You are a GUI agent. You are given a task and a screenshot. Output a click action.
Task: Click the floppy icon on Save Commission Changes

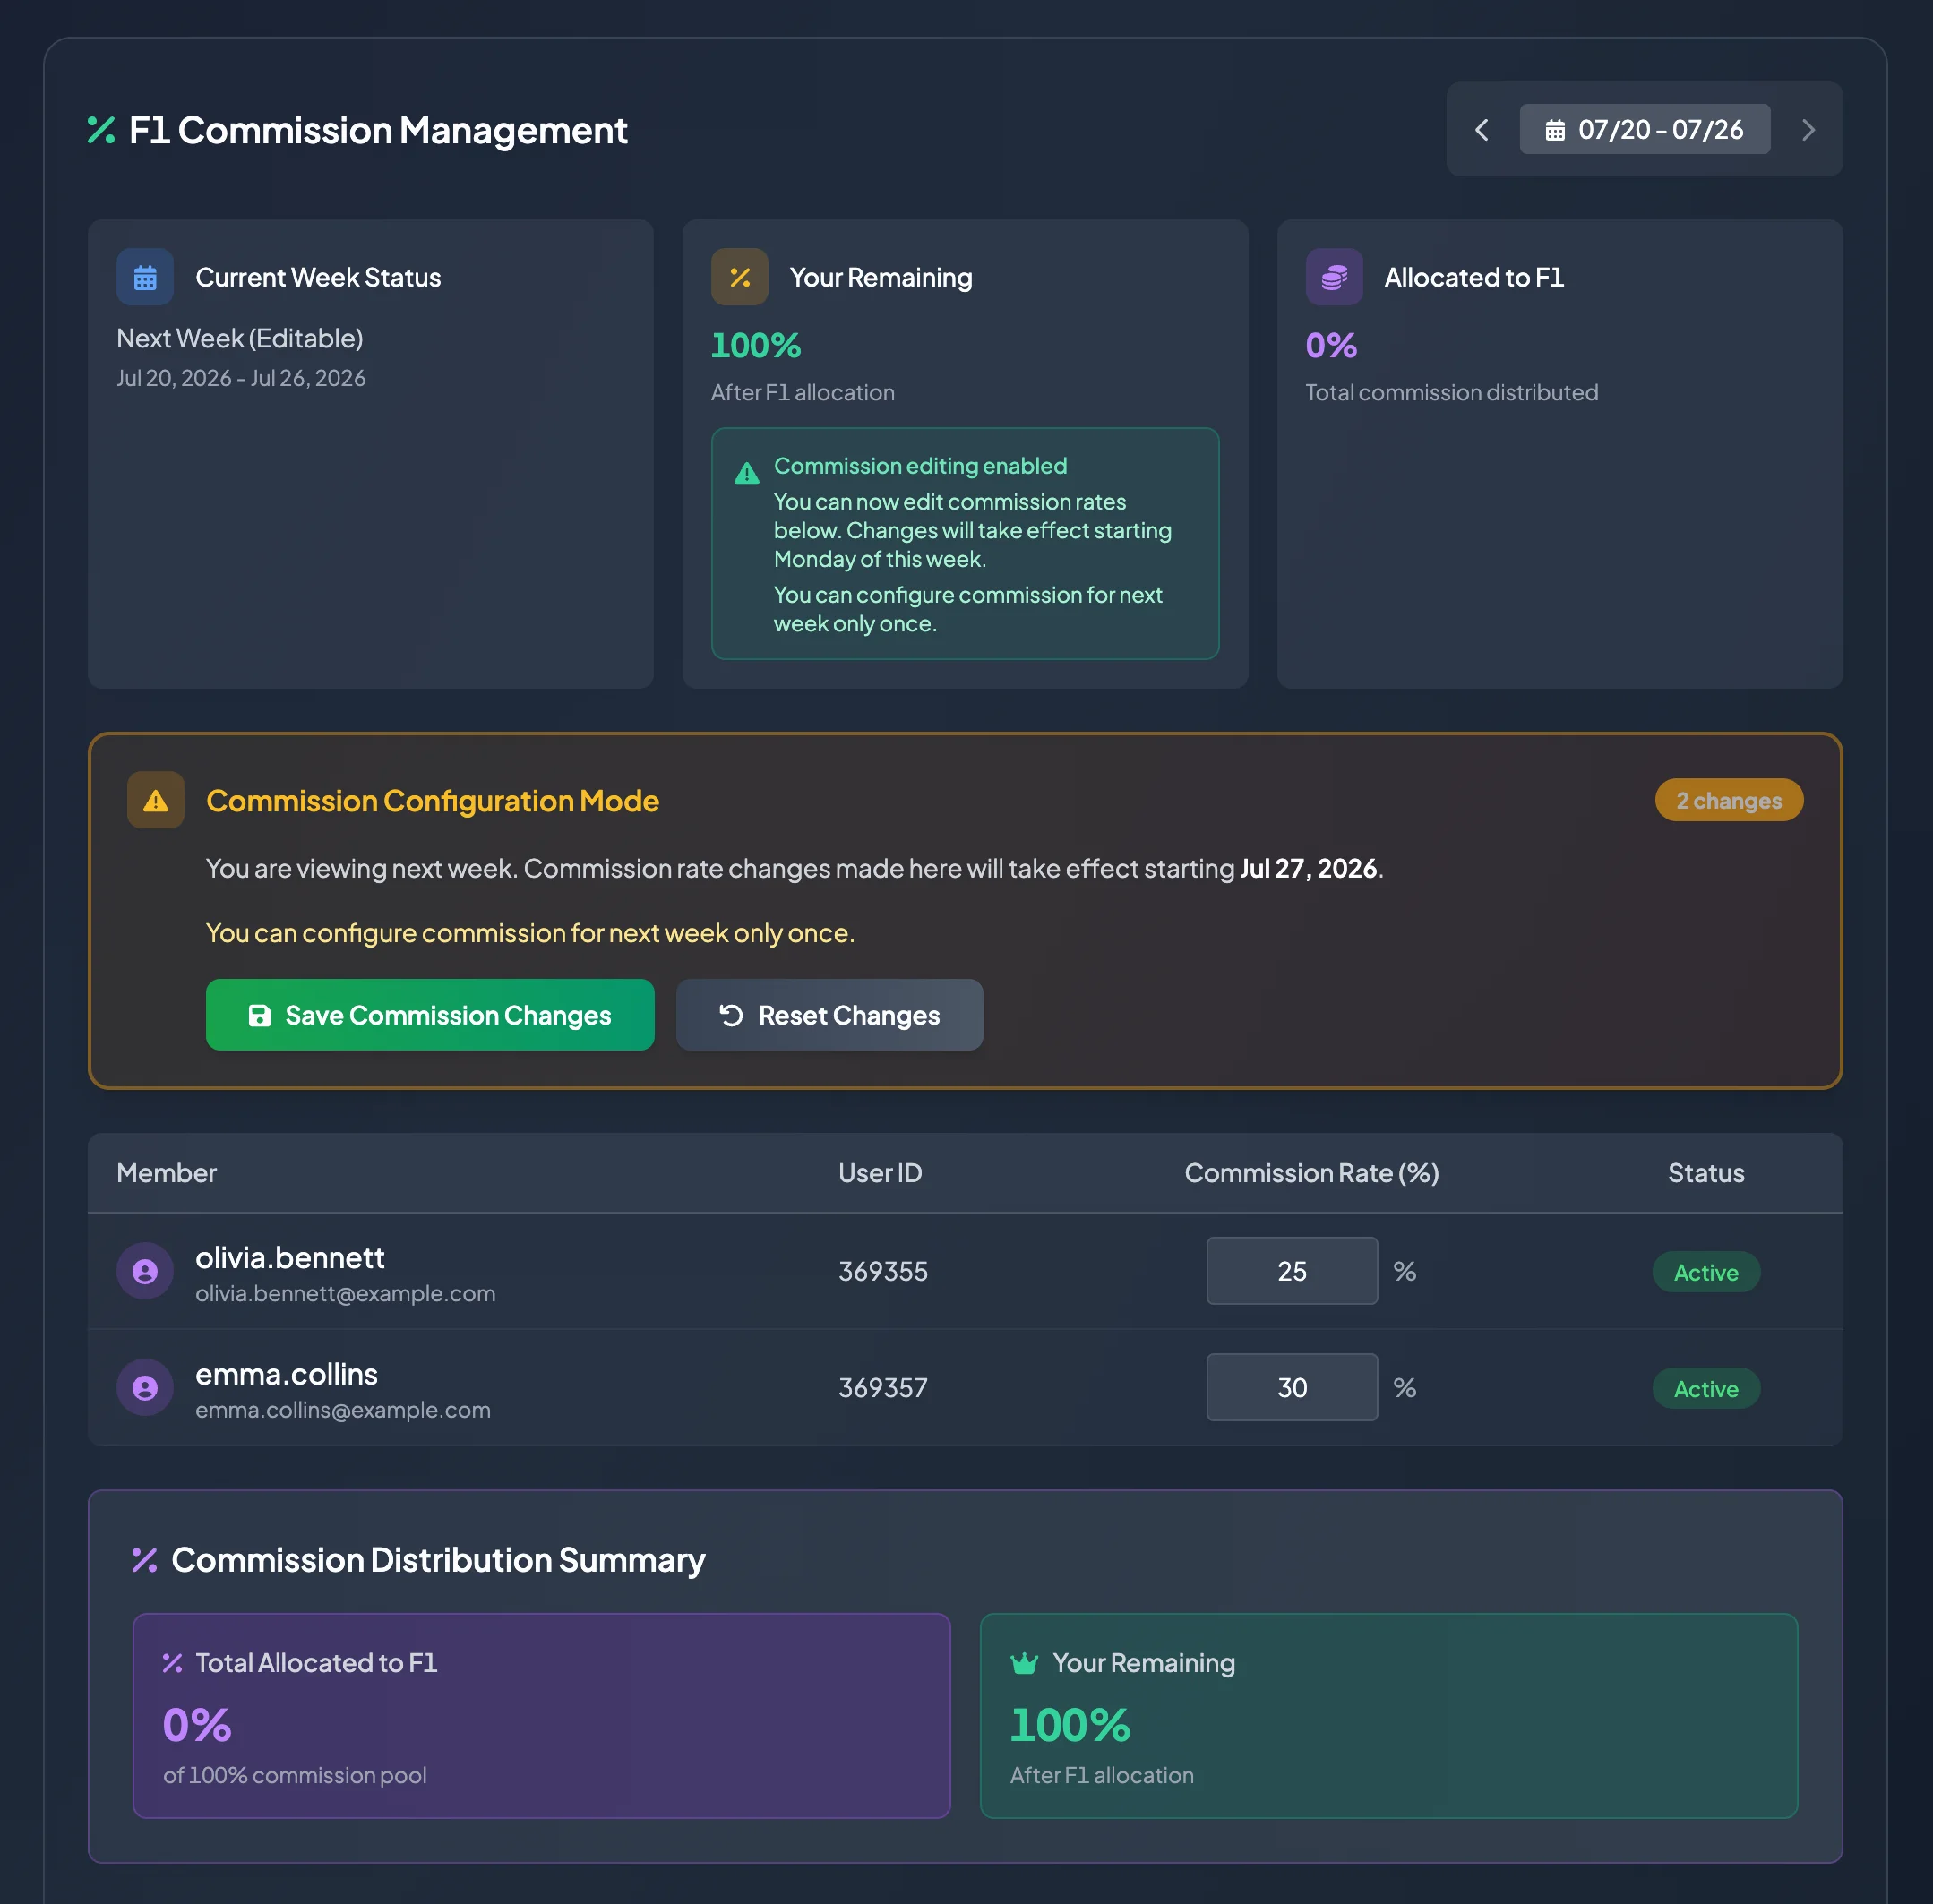click(x=260, y=1016)
